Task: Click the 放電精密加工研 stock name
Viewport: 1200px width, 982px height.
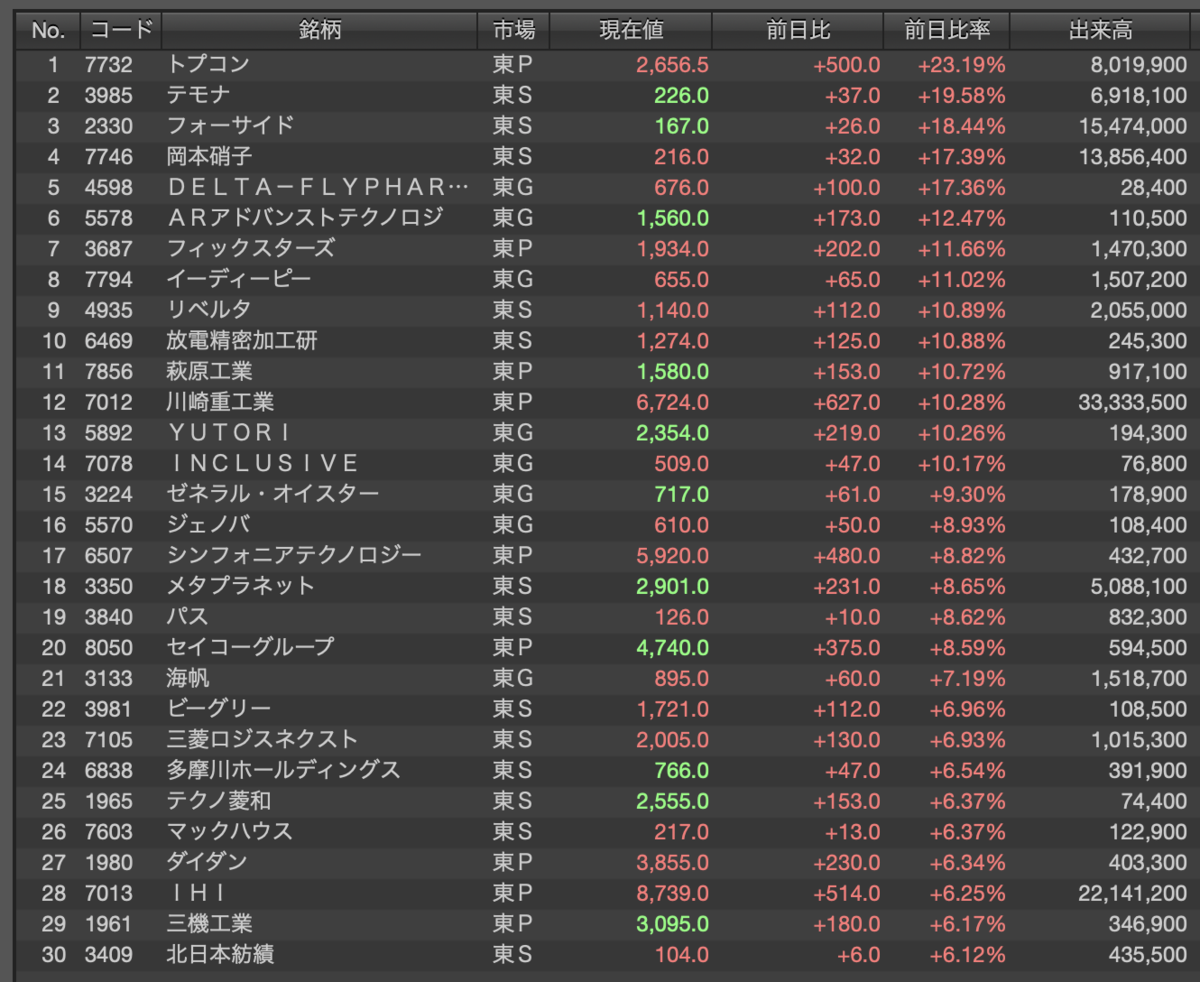Action: click(242, 342)
